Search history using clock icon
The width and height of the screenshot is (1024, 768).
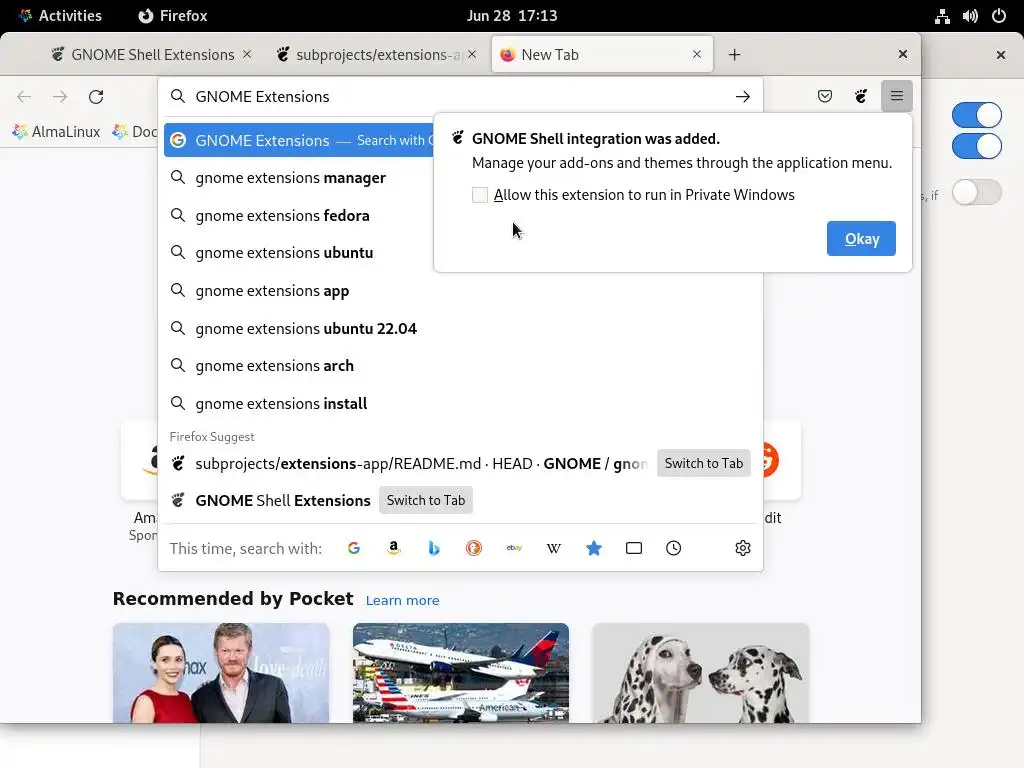(x=673, y=548)
